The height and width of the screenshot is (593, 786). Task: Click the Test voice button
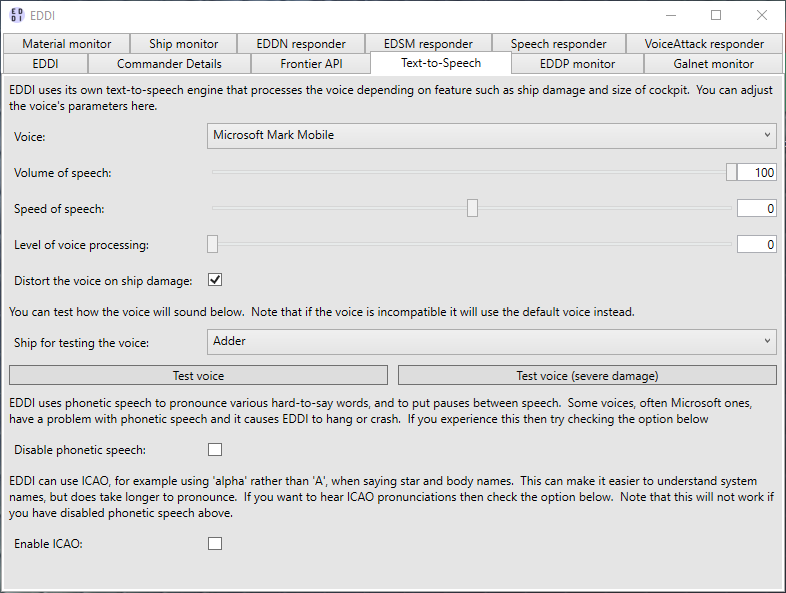[199, 375]
